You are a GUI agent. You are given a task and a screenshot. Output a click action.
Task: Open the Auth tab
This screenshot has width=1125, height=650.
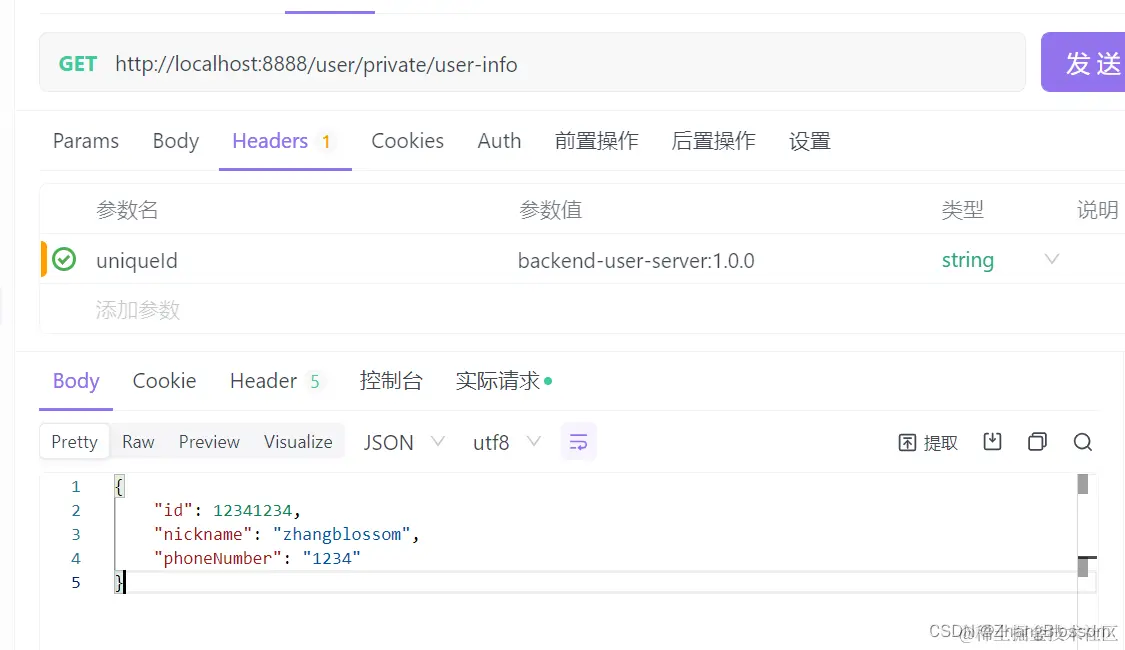click(499, 141)
